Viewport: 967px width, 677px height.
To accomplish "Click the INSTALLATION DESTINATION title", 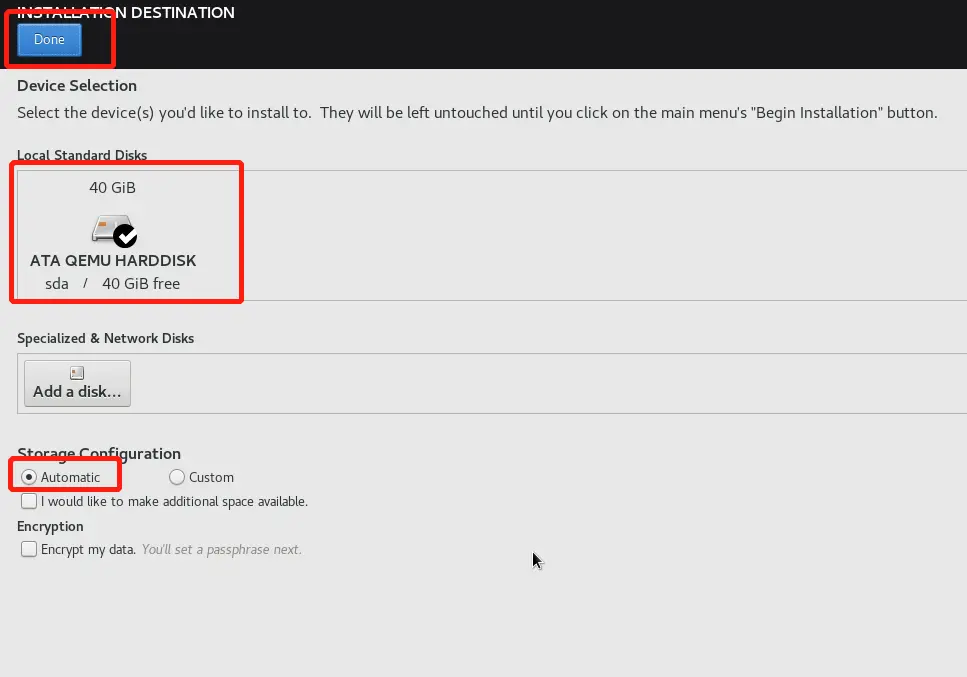I will pyautogui.click(x=126, y=12).
